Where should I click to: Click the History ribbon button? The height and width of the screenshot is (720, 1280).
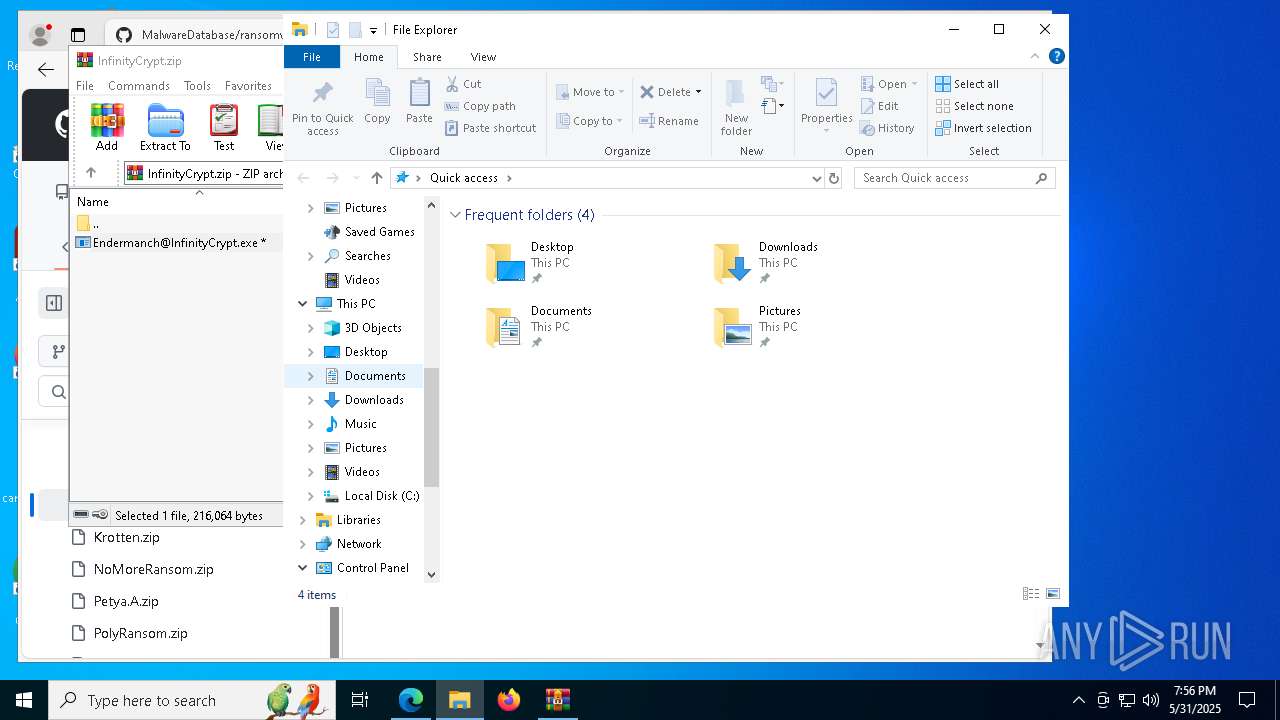coord(888,128)
